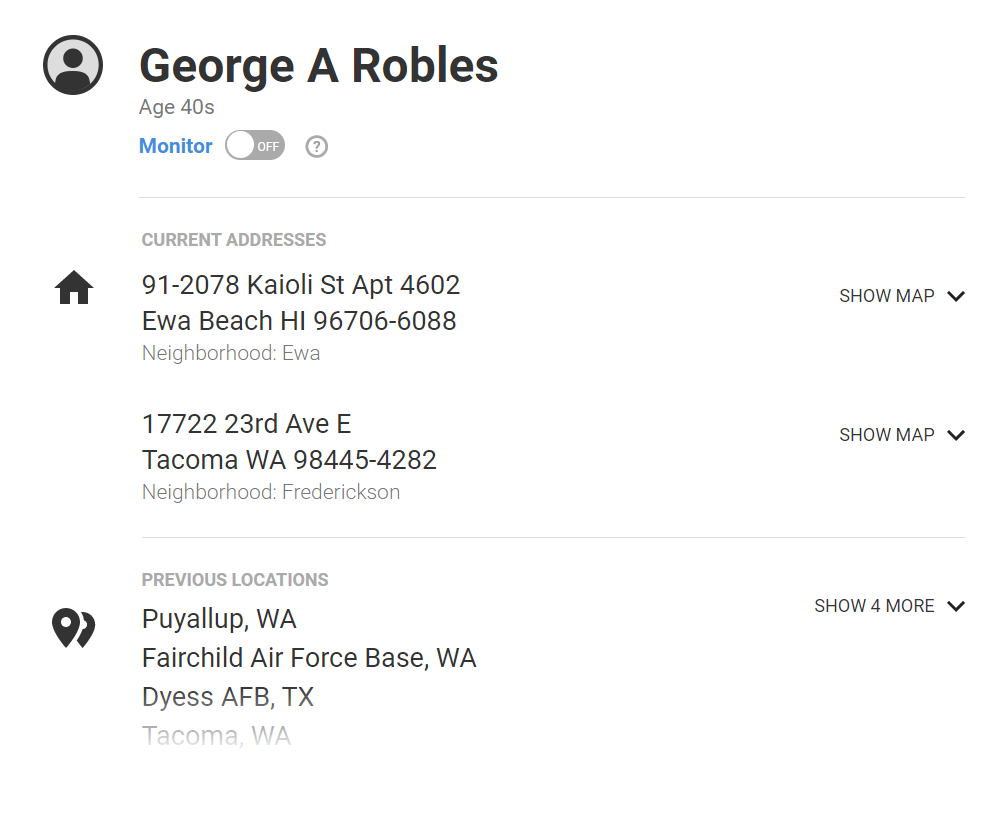Expand Show Map for Kaioli St address

[902, 296]
